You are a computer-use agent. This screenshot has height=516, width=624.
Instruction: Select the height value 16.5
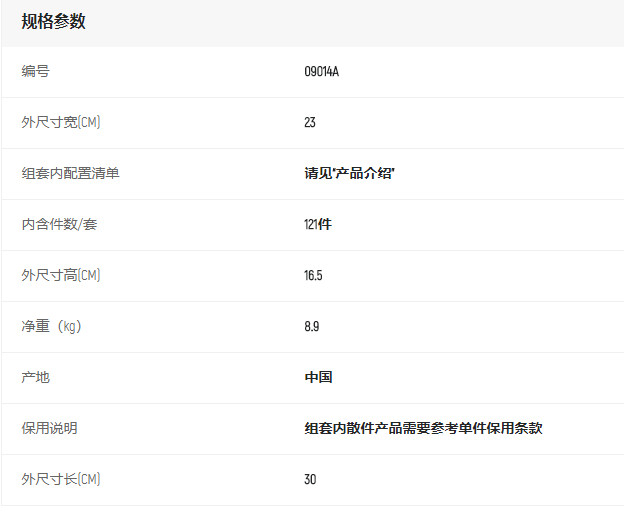[313, 276]
